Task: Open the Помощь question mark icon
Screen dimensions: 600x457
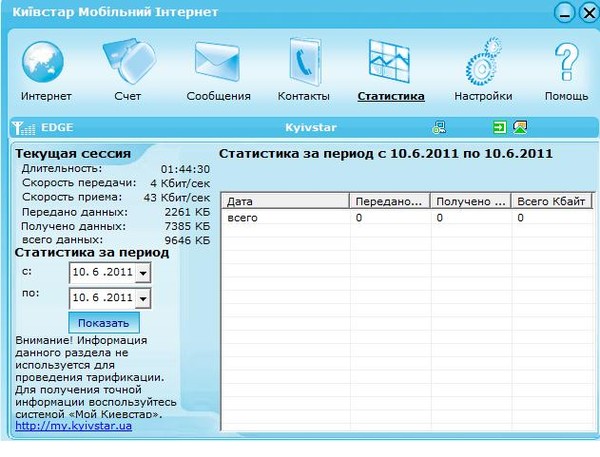Action: pyautogui.click(x=567, y=62)
